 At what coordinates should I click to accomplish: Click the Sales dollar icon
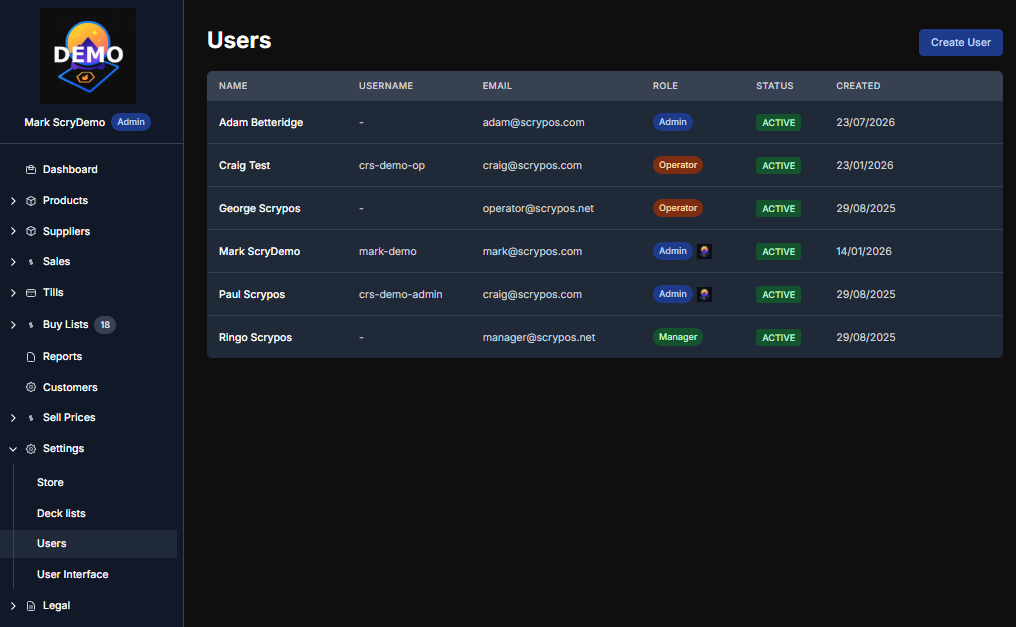click(30, 262)
